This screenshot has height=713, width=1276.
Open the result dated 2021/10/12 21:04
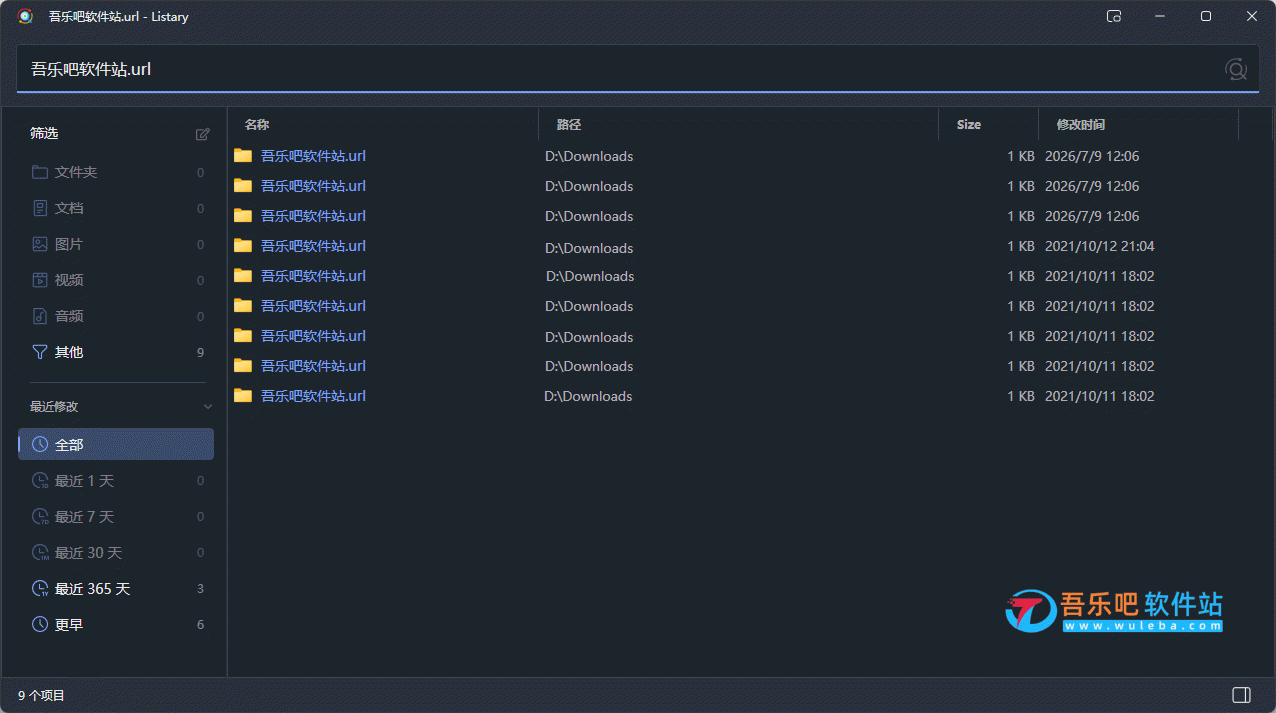745,246
